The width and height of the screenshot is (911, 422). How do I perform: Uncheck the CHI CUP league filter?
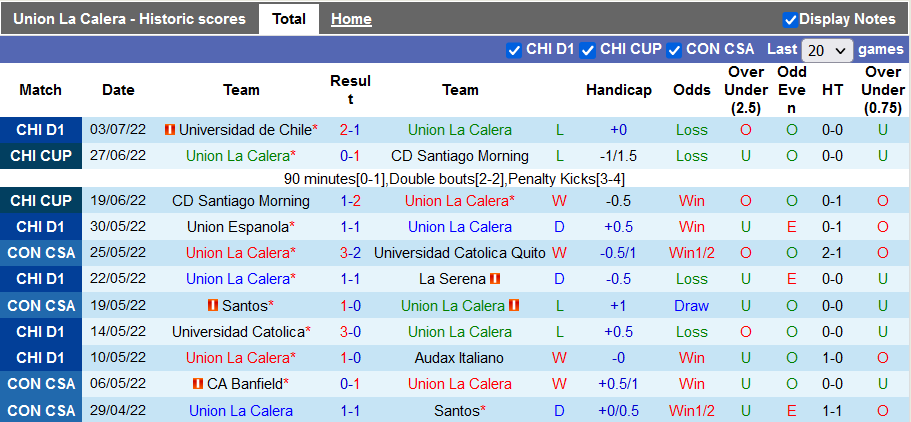(x=588, y=50)
